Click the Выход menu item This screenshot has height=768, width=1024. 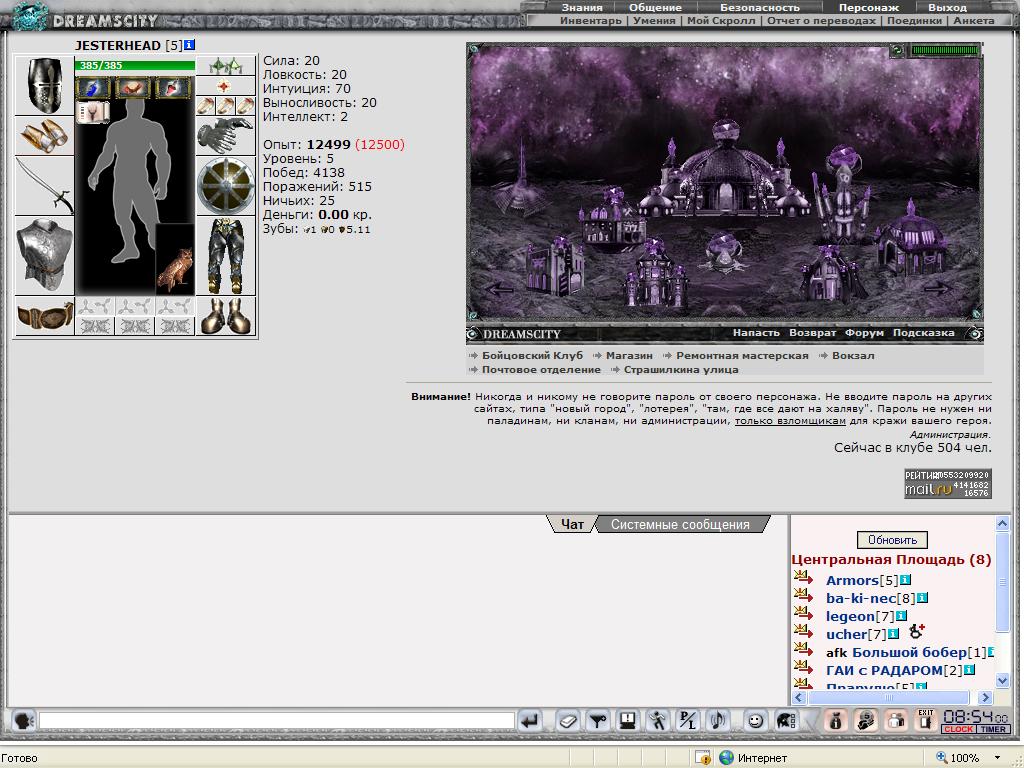[x=947, y=7]
